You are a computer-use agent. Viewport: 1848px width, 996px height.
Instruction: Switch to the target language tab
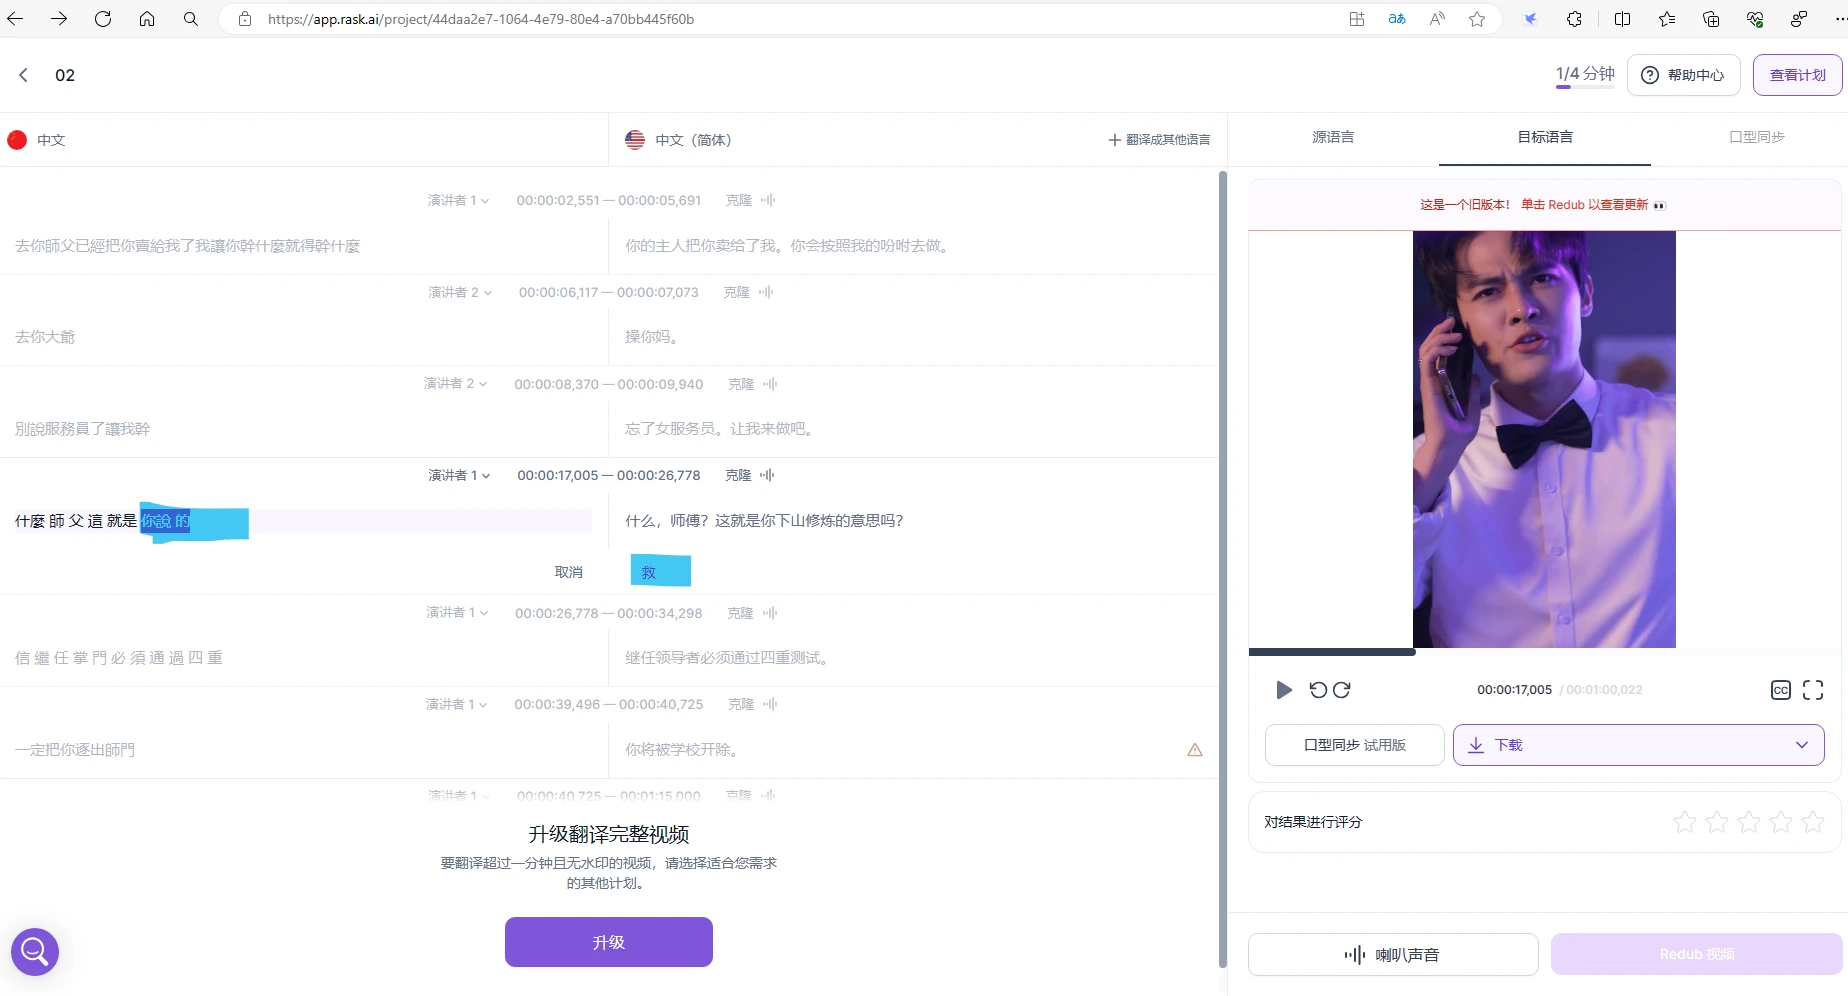[1545, 137]
